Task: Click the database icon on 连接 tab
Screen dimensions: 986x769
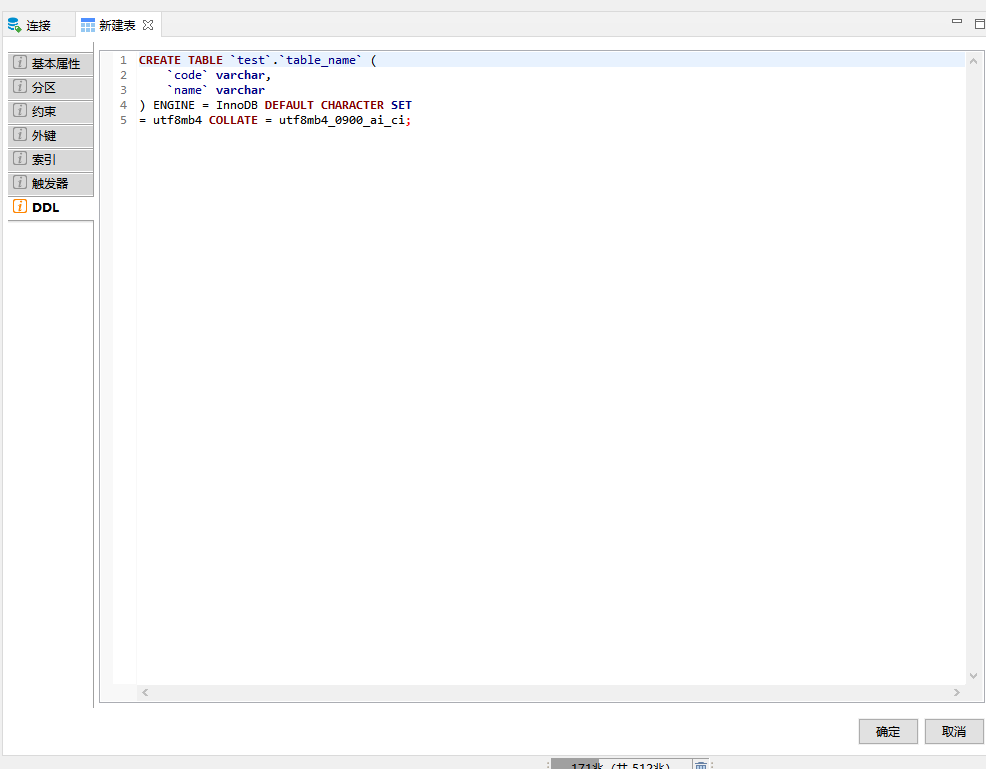Action: (x=14, y=25)
